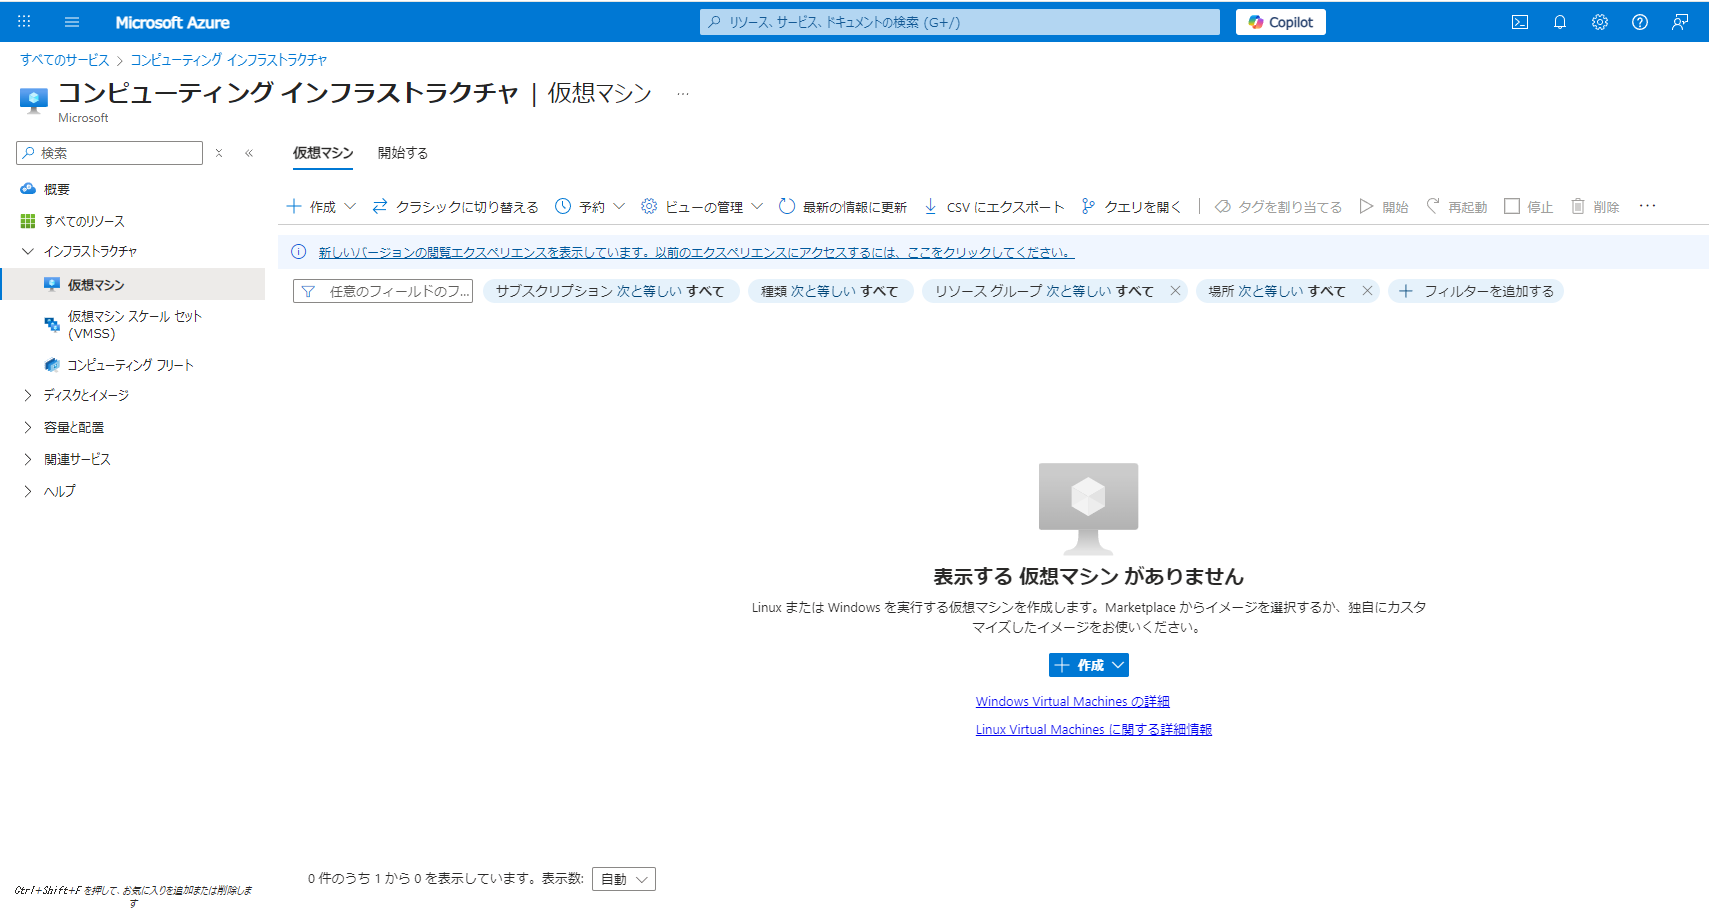Collapse the sidebar with double chevron
This screenshot has height=911, width=1709.
[x=249, y=153]
